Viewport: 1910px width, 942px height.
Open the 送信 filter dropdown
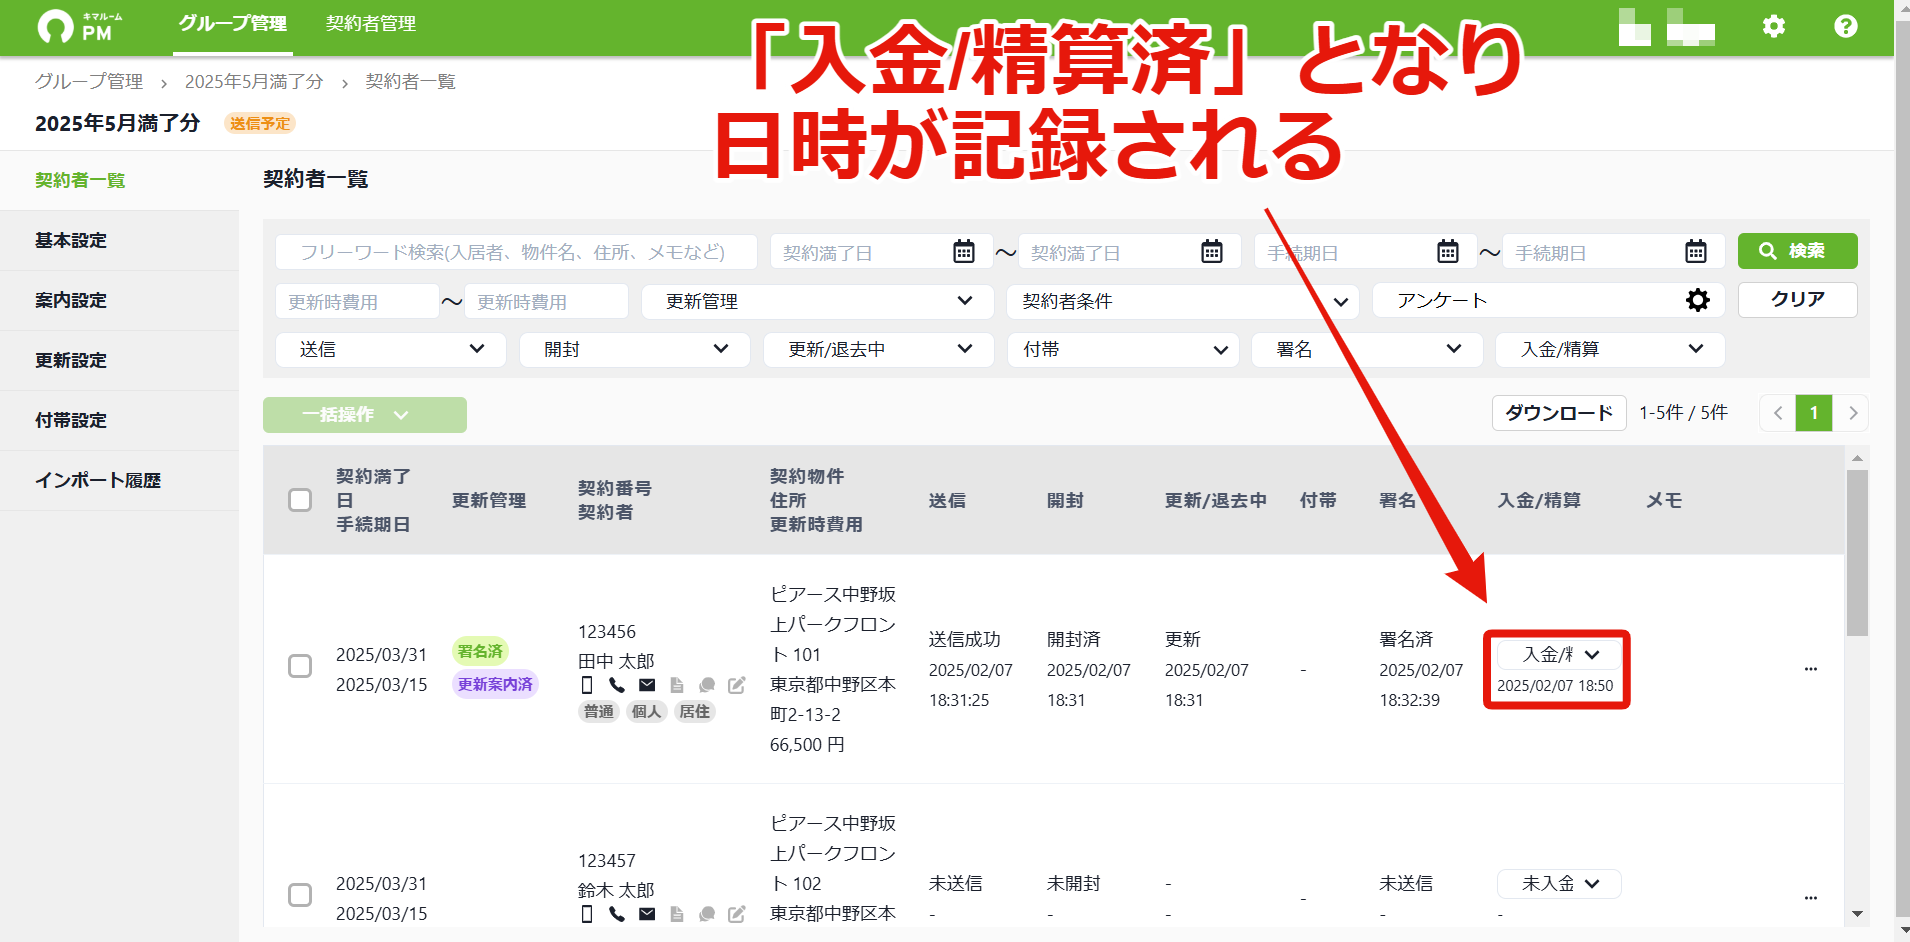click(x=391, y=349)
